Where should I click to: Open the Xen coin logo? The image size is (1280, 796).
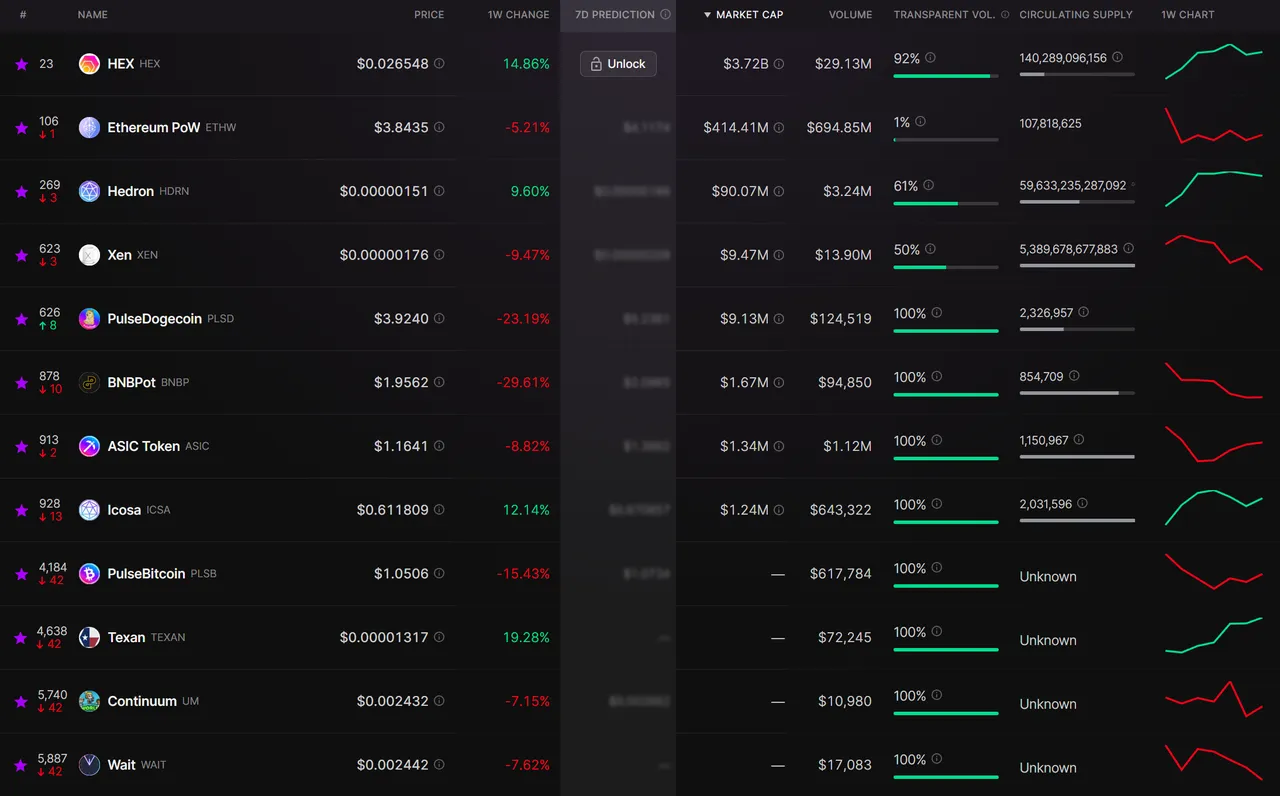tap(89, 255)
